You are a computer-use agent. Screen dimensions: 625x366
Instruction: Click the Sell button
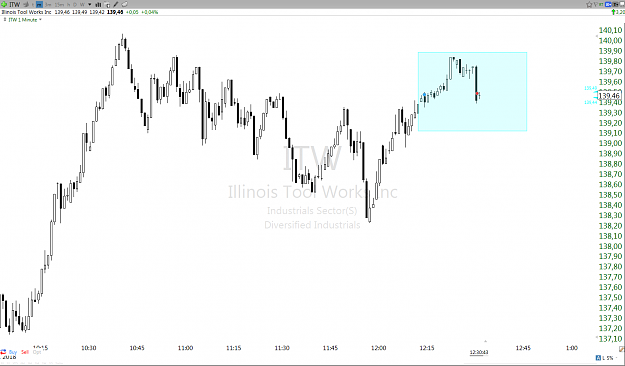(x=25, y=352)
